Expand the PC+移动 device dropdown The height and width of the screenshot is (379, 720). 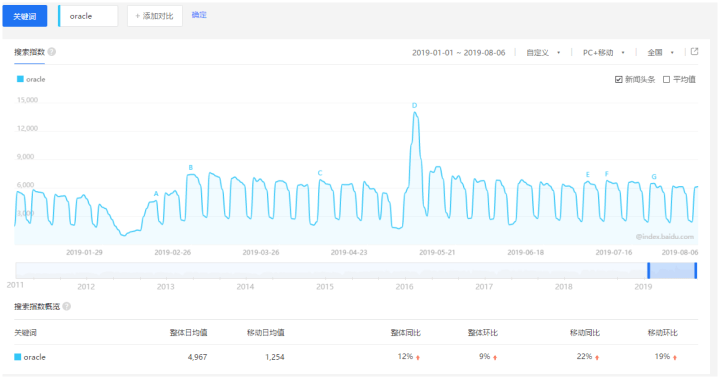pyautogui.click(x=603, y=53)
